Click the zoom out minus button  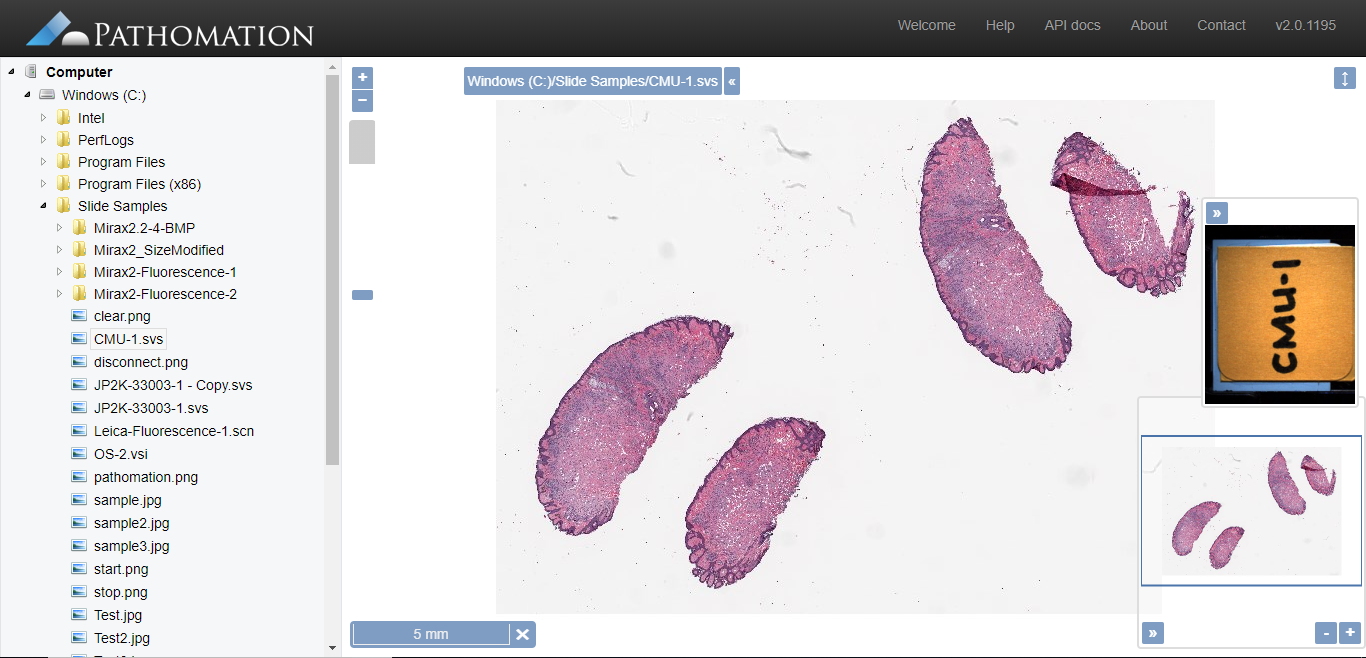tap(363, 101)
